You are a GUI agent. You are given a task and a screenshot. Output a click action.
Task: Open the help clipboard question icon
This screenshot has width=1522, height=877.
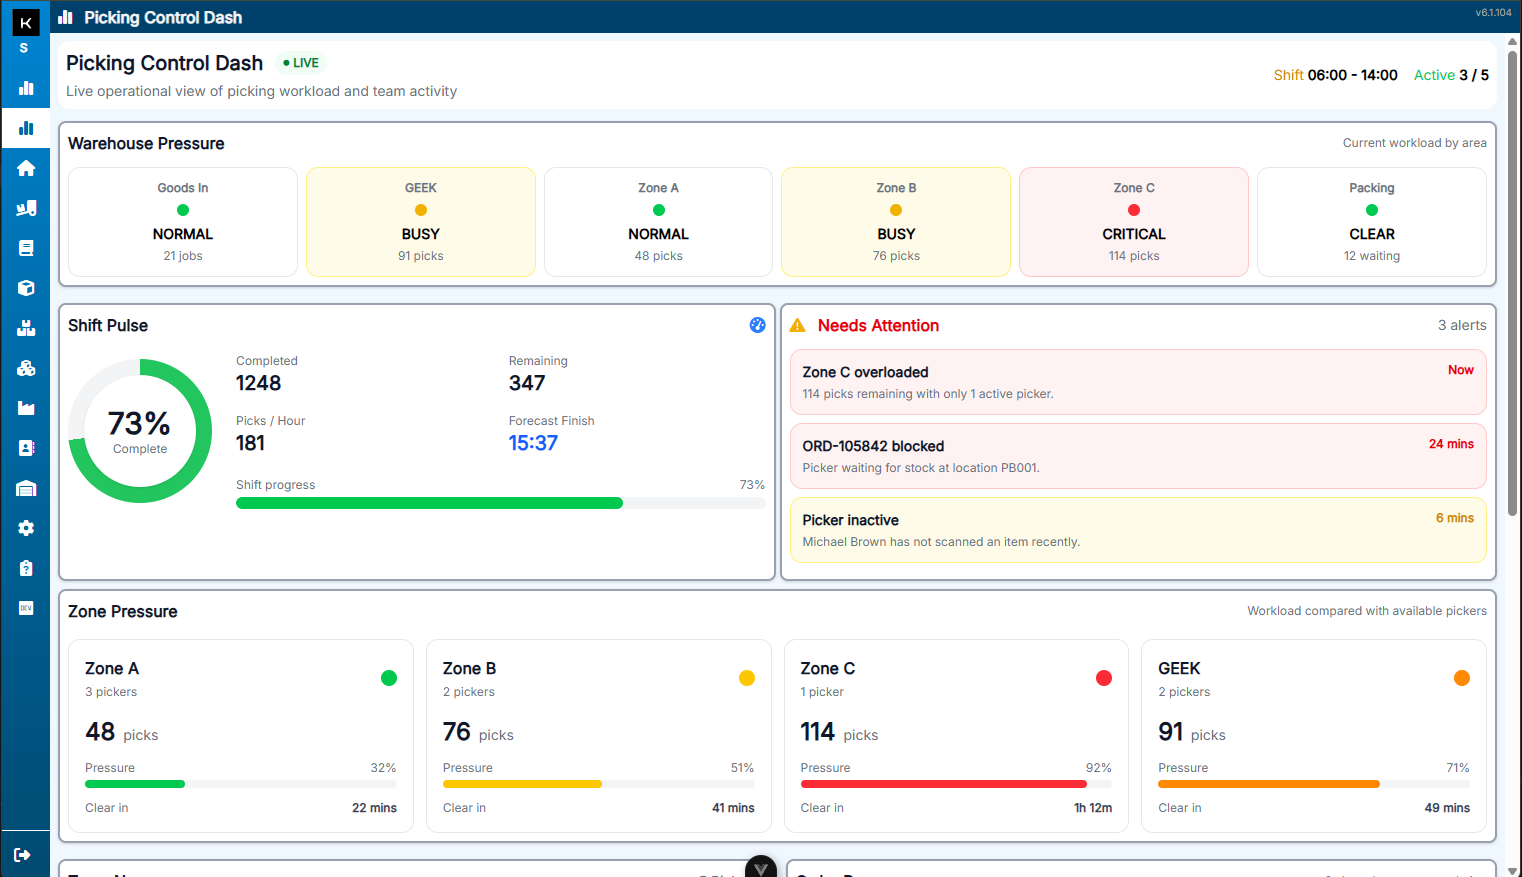26,568
